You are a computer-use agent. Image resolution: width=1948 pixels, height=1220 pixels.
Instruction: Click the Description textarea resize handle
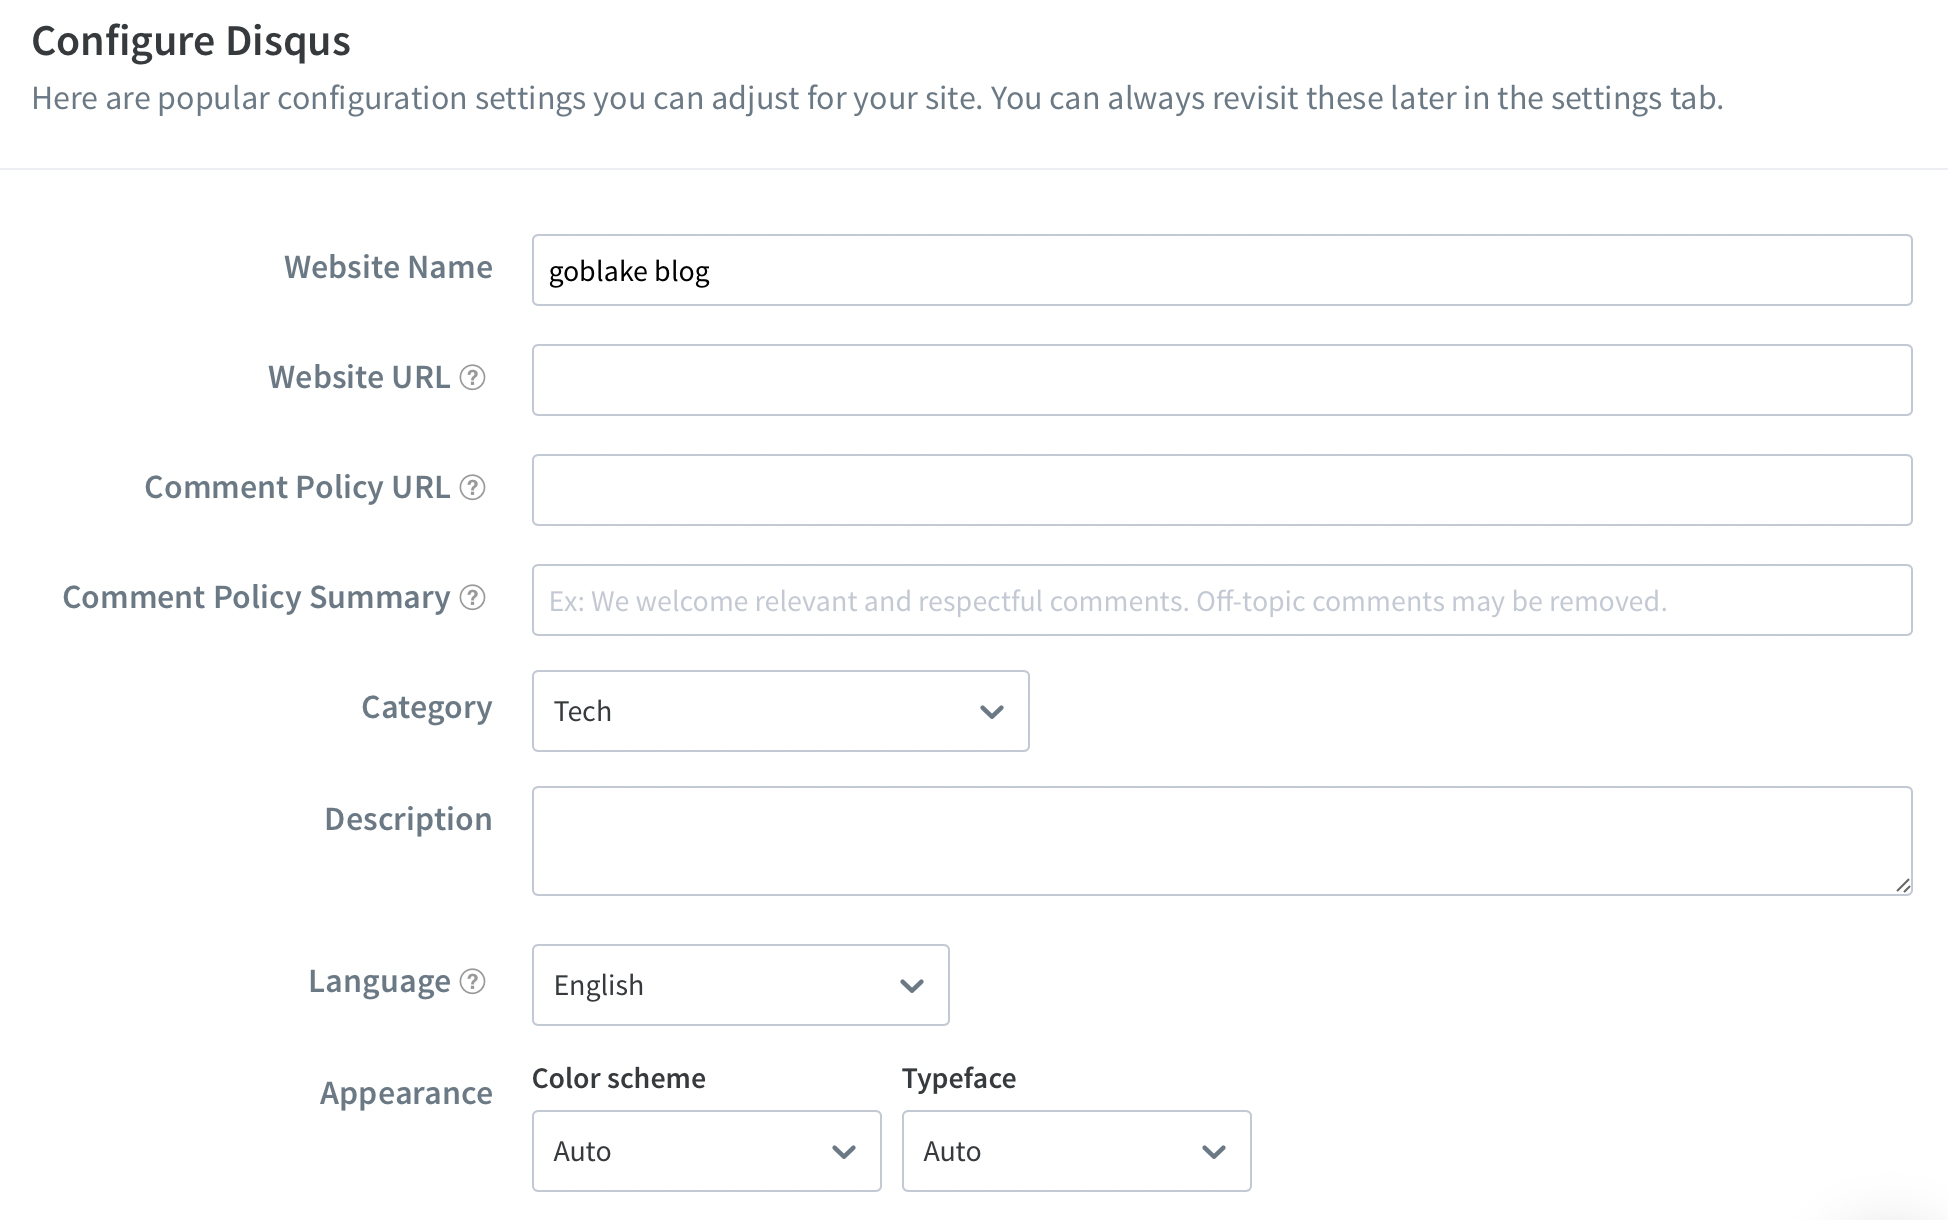(x=1903, y=885)
